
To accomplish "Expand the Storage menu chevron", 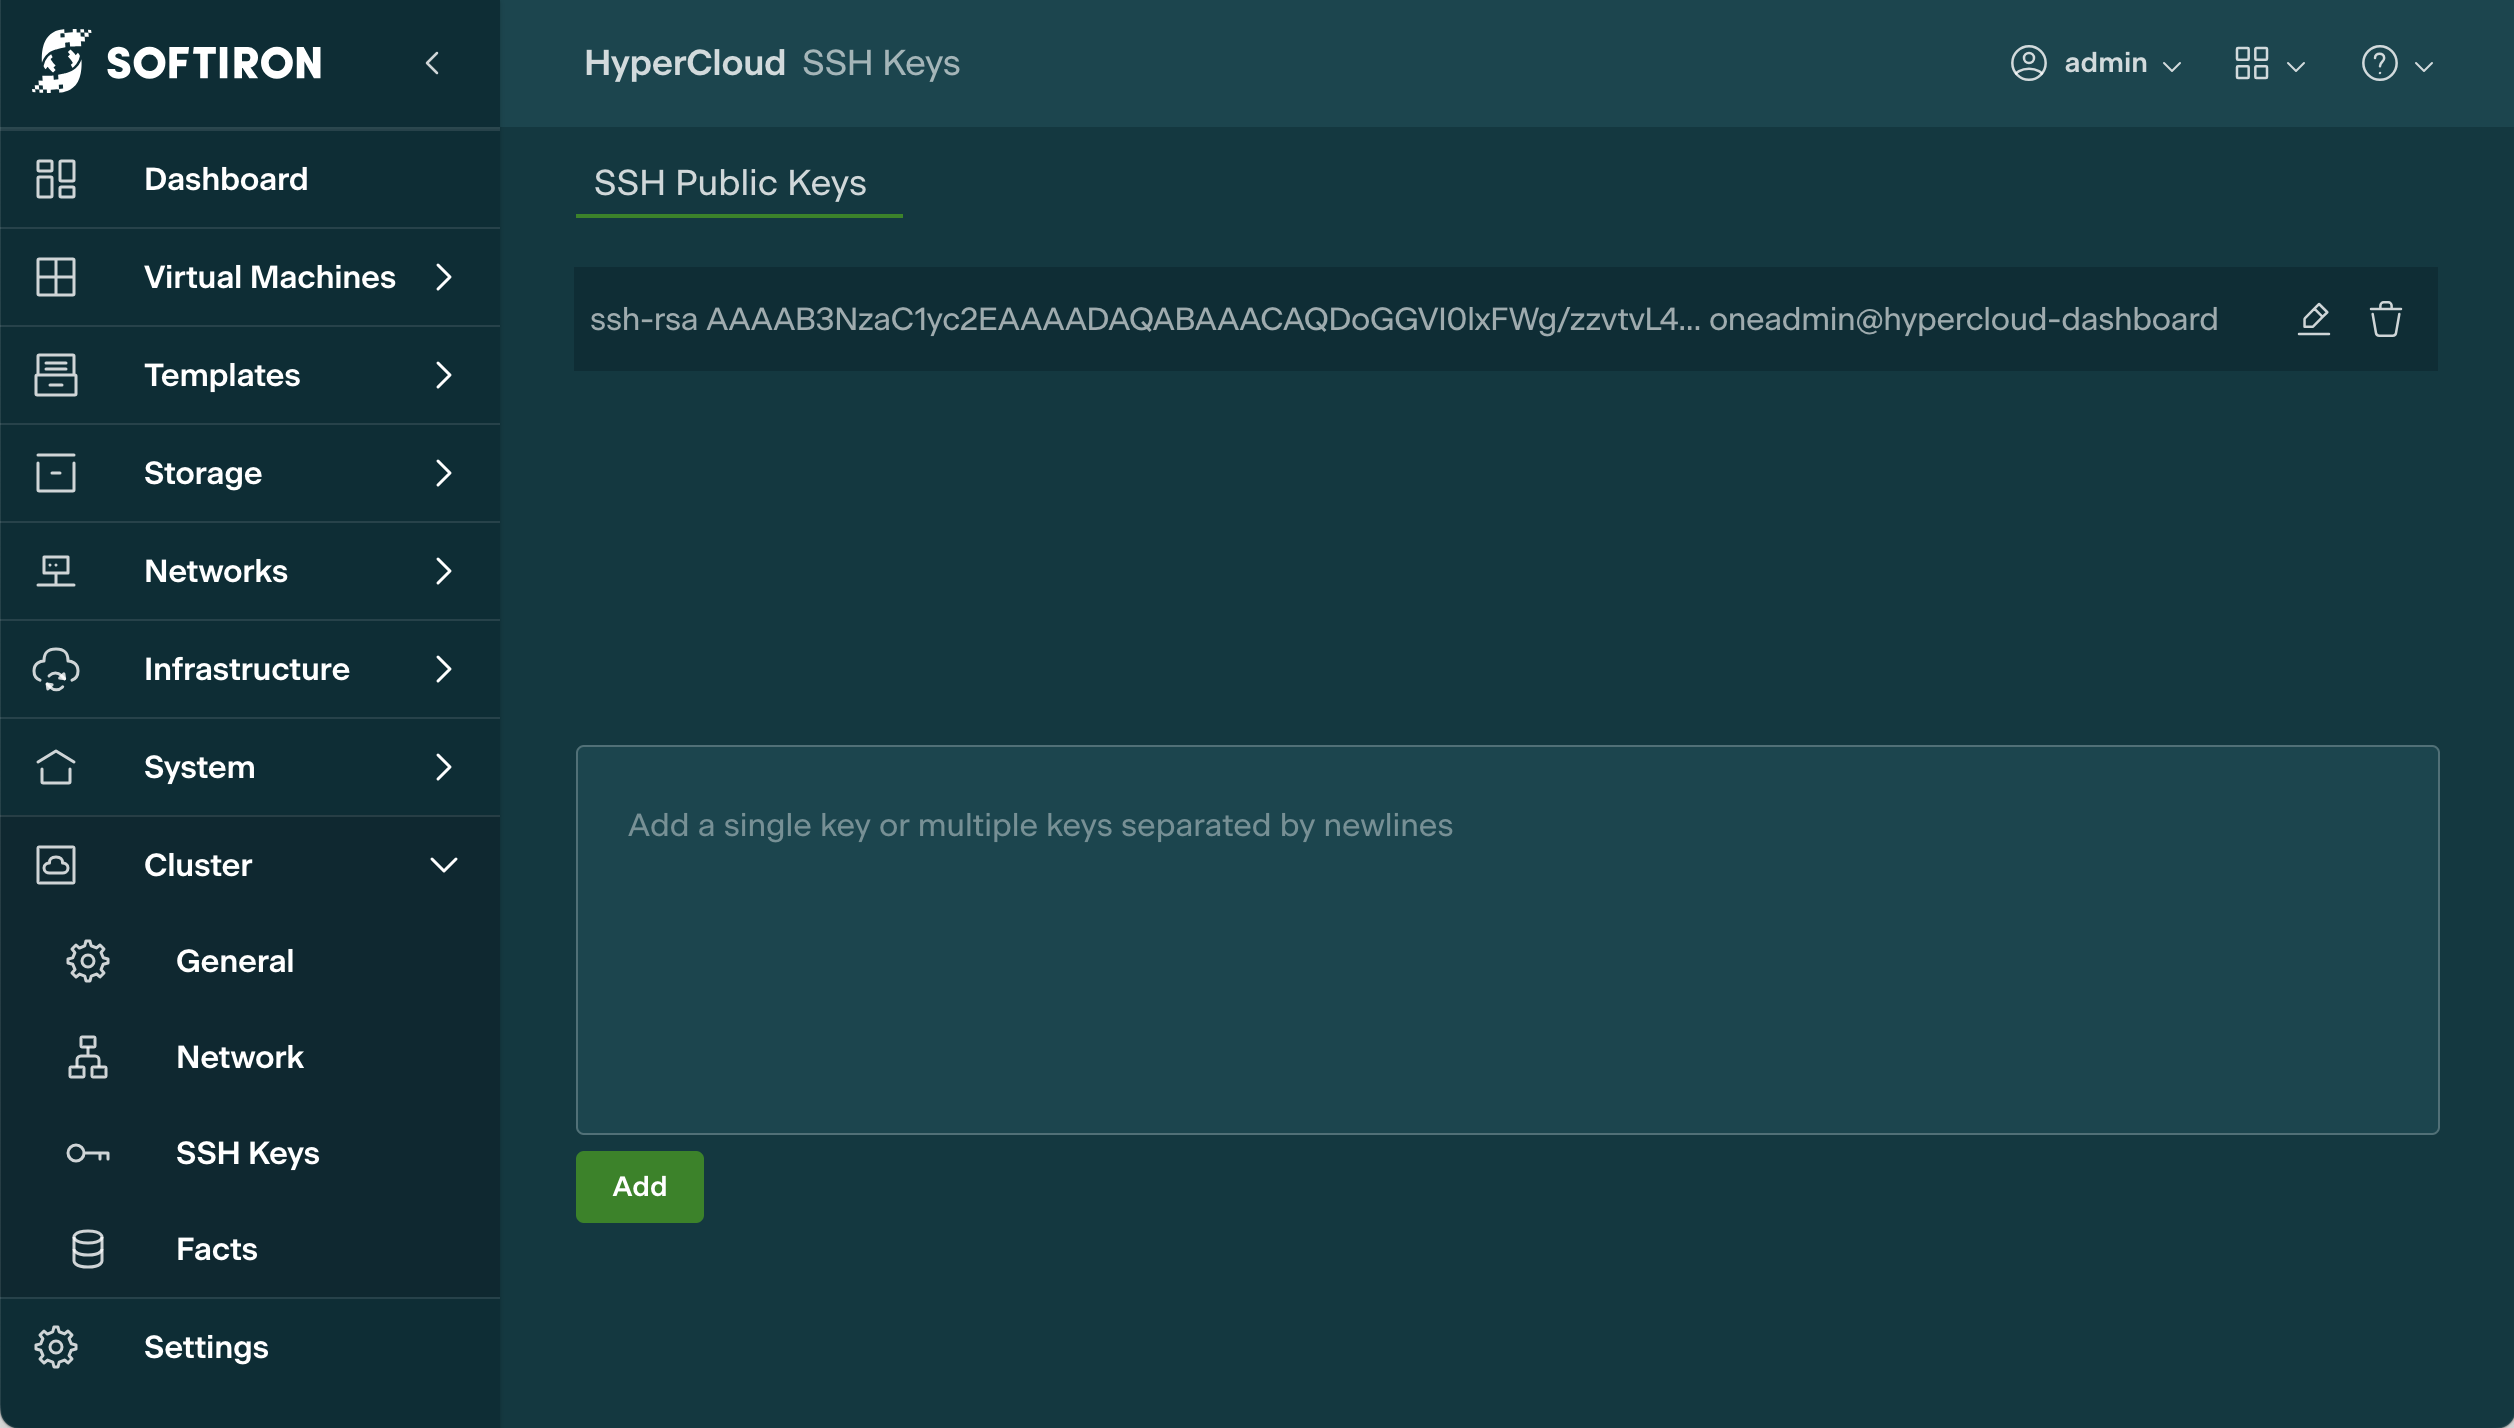I will [x=444, y=473].
